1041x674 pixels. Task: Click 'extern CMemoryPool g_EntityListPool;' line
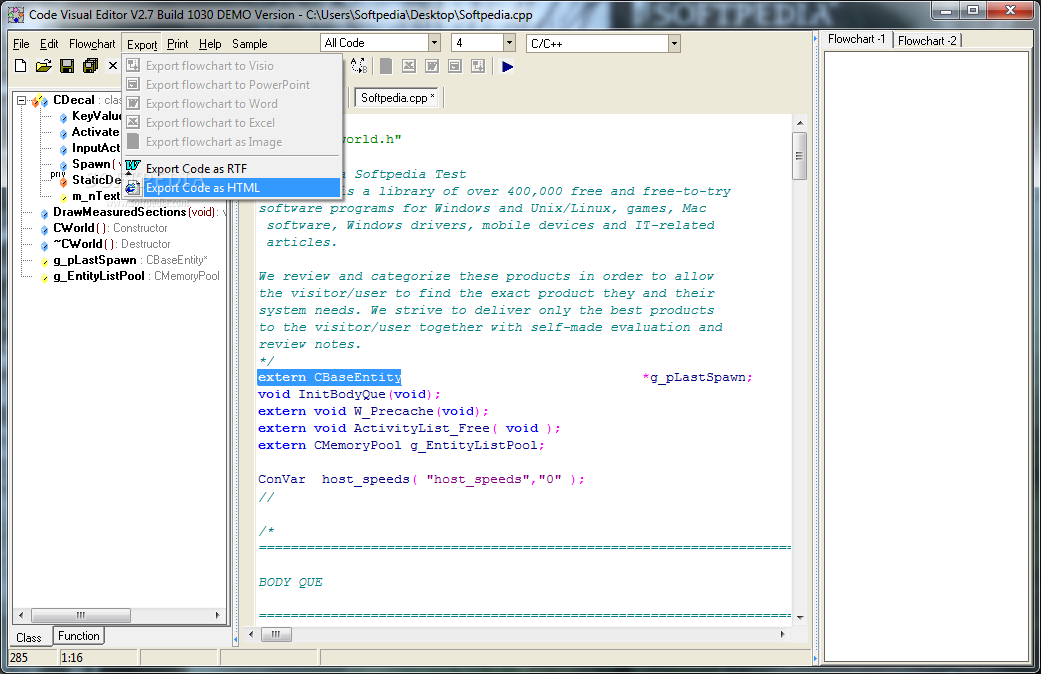pos(402,446)
